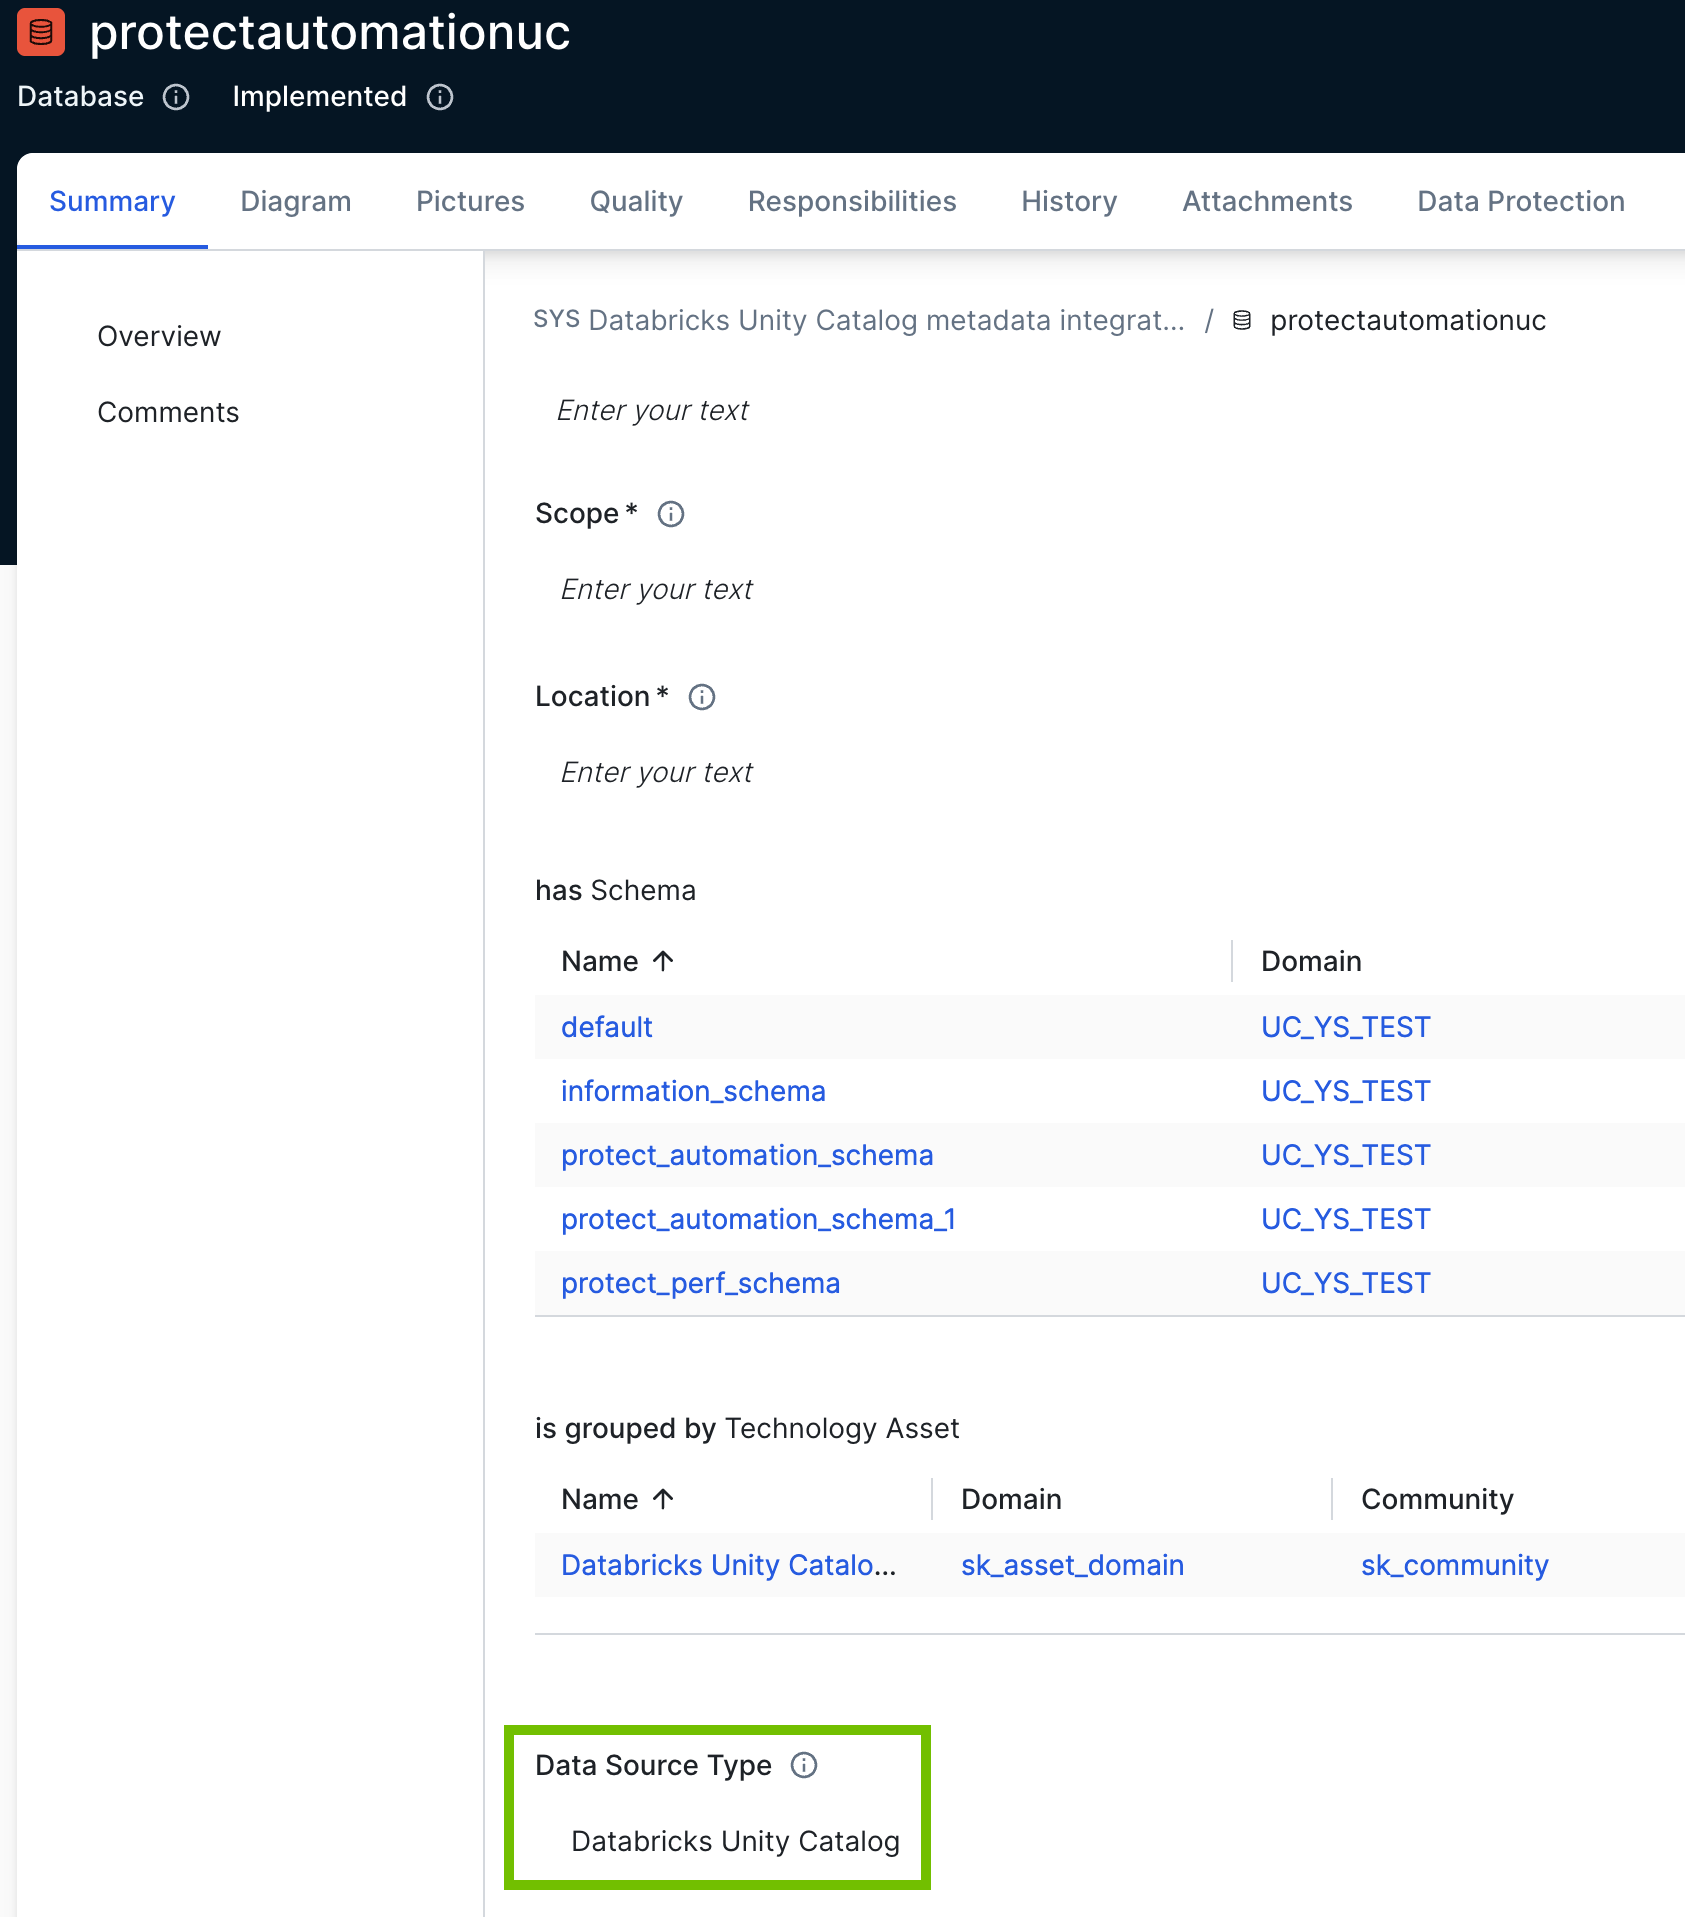Click the database icon beside protectautomationuc title

40,31
